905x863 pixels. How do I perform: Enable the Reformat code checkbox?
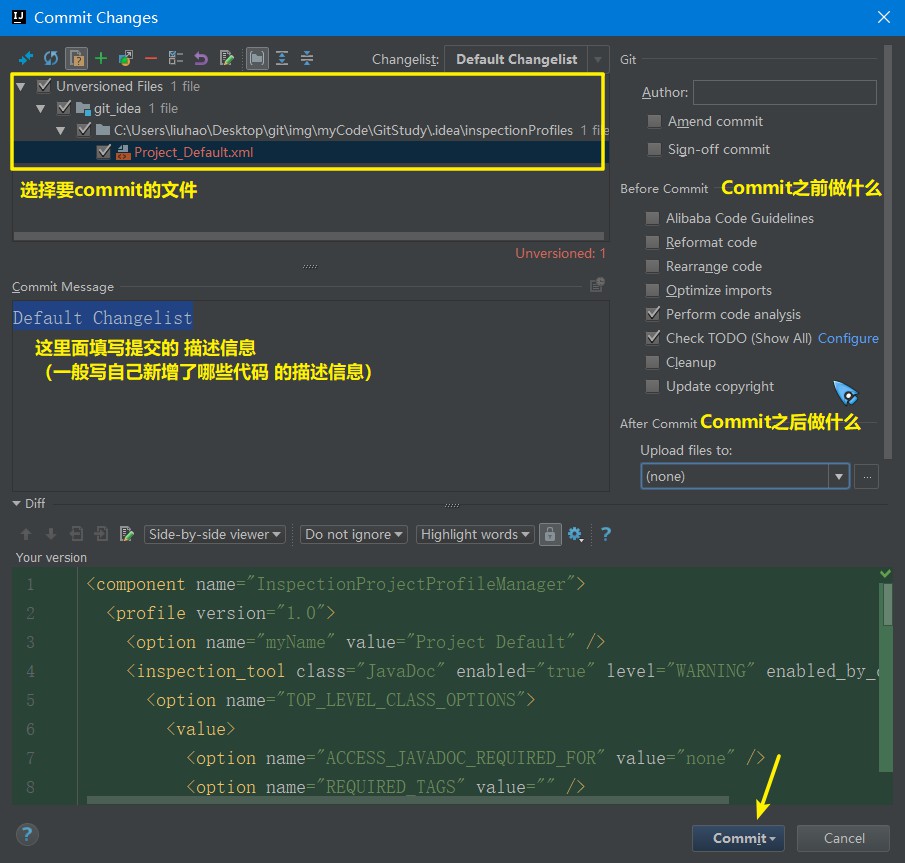(652, 242)
